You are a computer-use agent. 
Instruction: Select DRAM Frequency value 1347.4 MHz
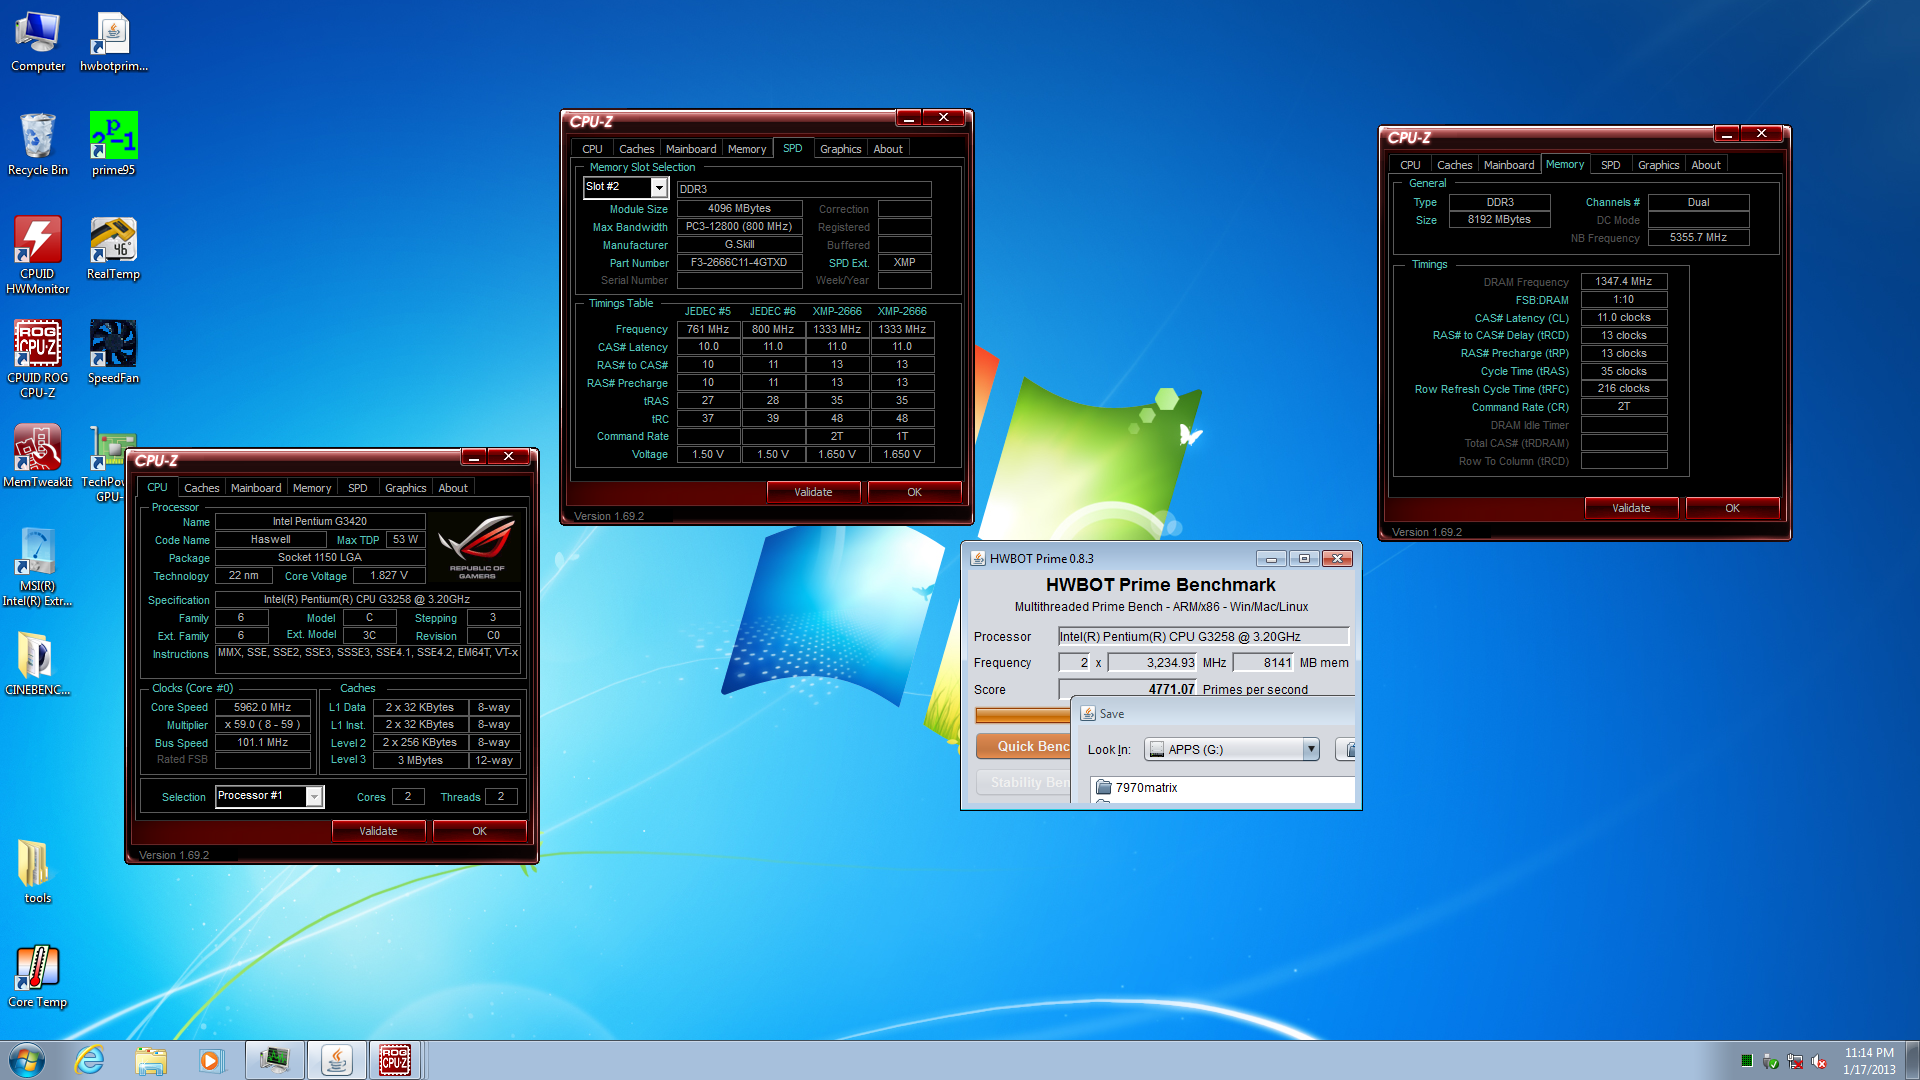pos(1623,282)
